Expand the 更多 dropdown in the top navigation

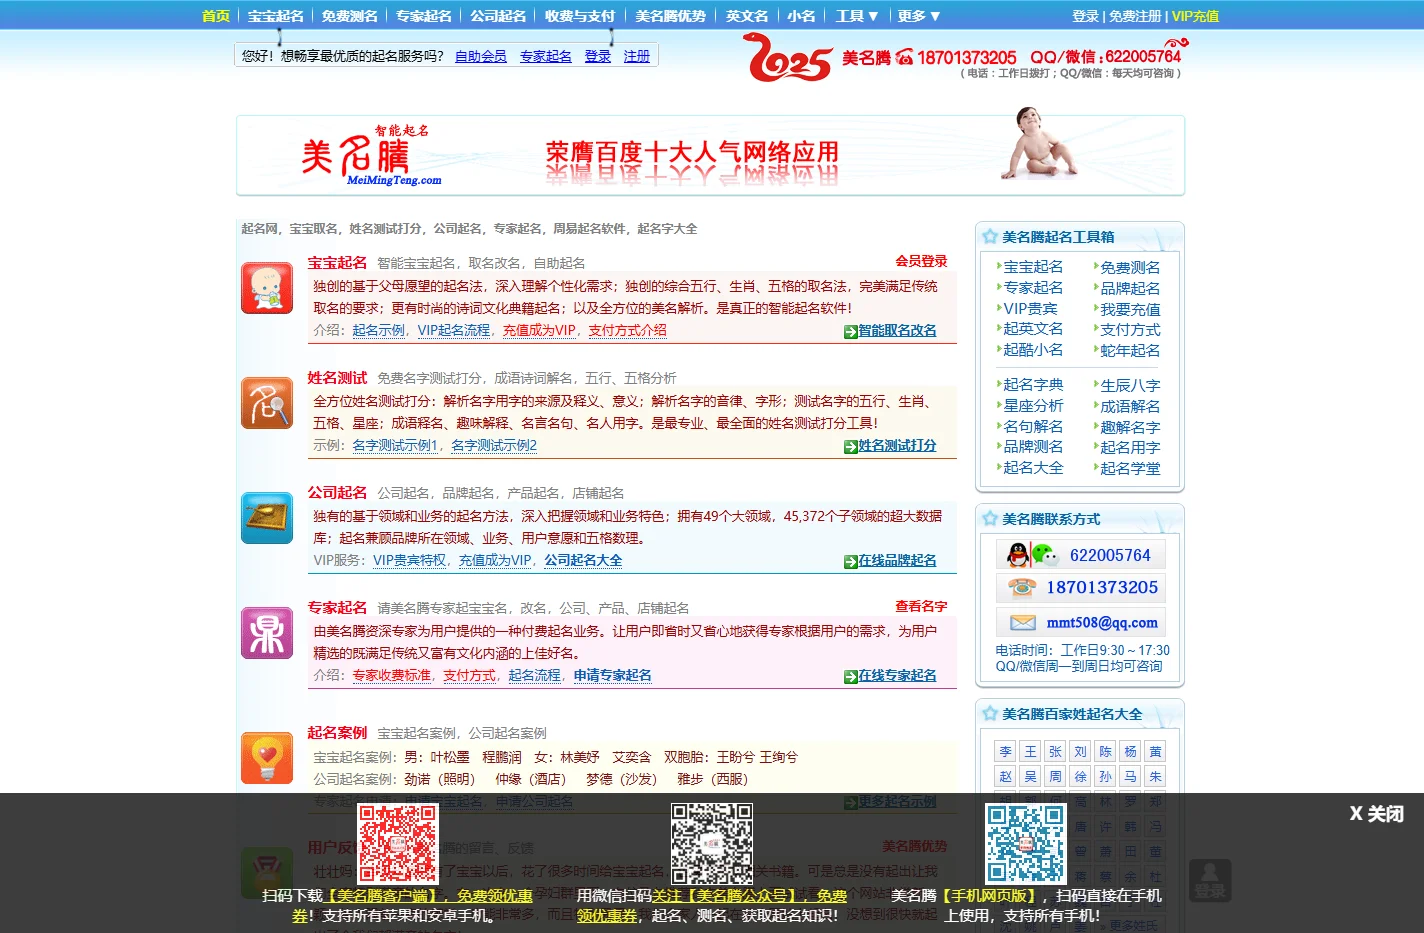click(919, 16)
